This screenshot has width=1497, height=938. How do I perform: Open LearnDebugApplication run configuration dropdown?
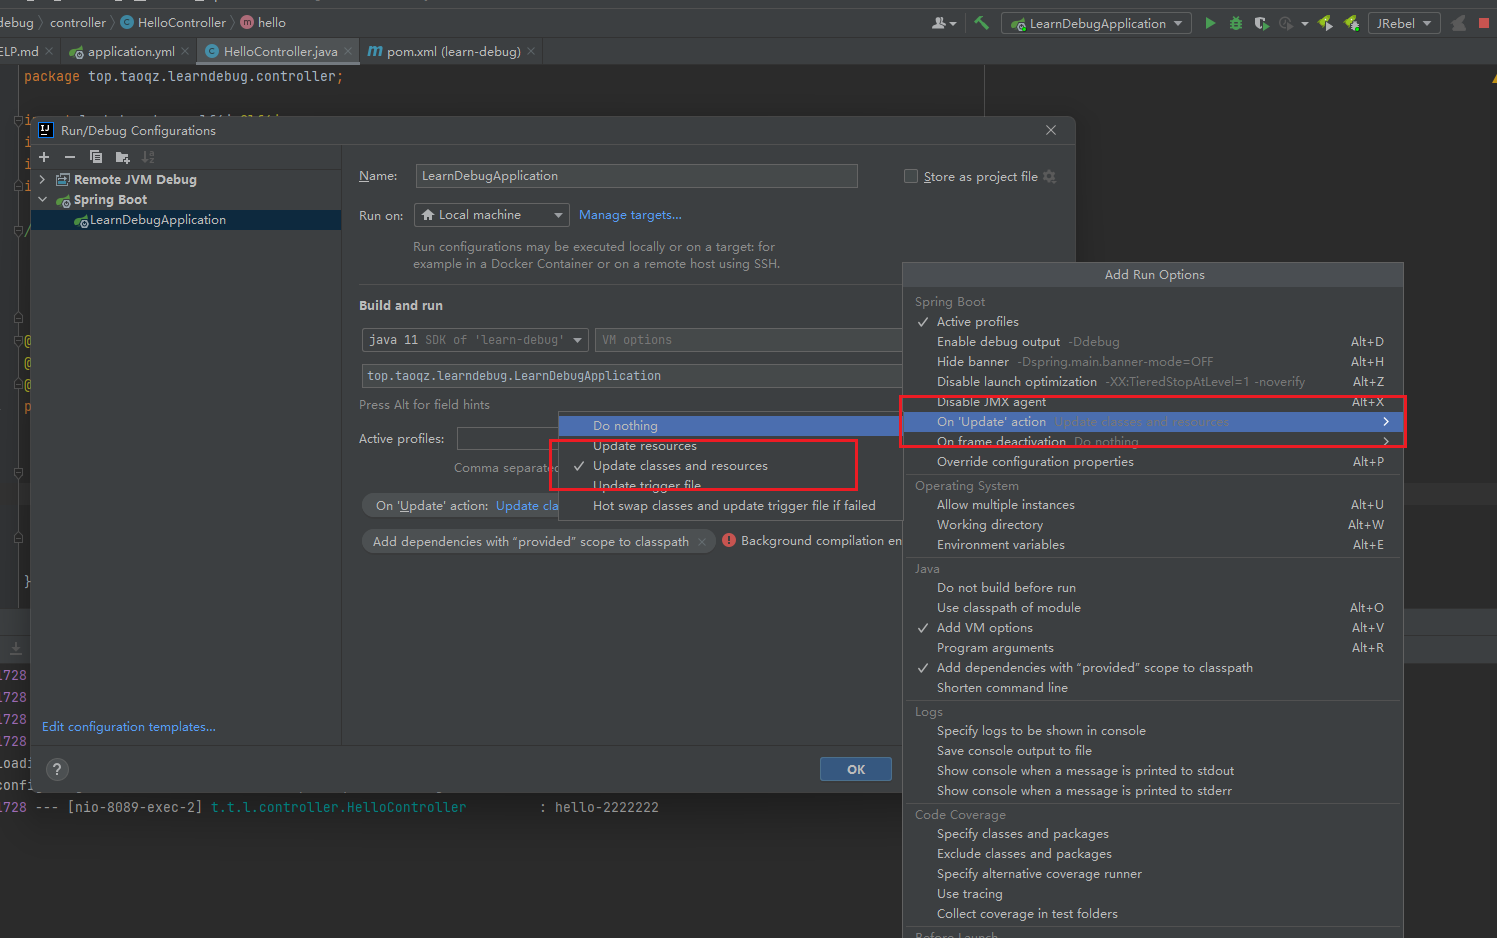pyautogui.click(x=1096, y=23)
